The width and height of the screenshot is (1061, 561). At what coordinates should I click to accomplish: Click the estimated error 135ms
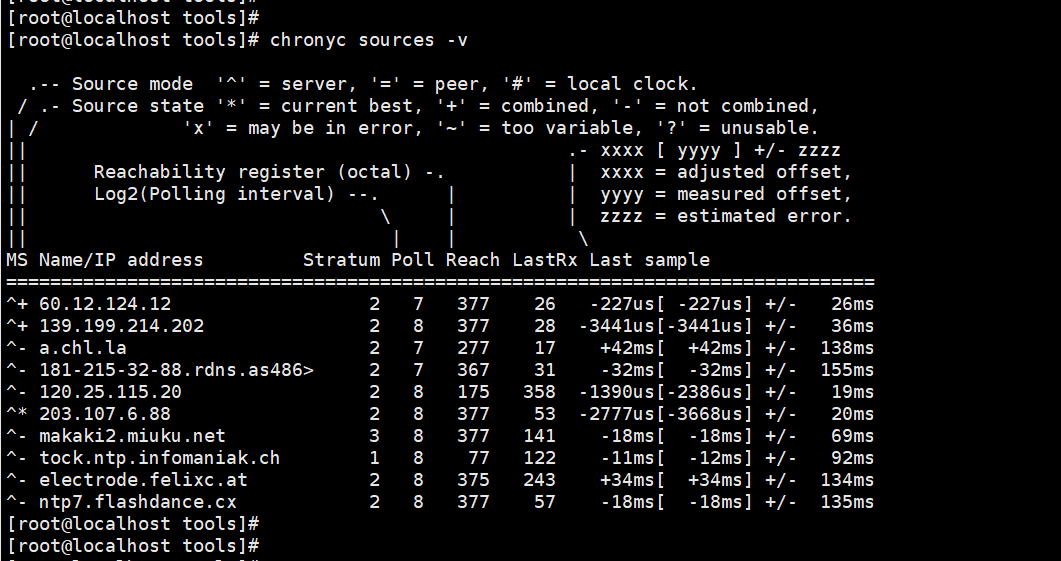coord(847,502)
